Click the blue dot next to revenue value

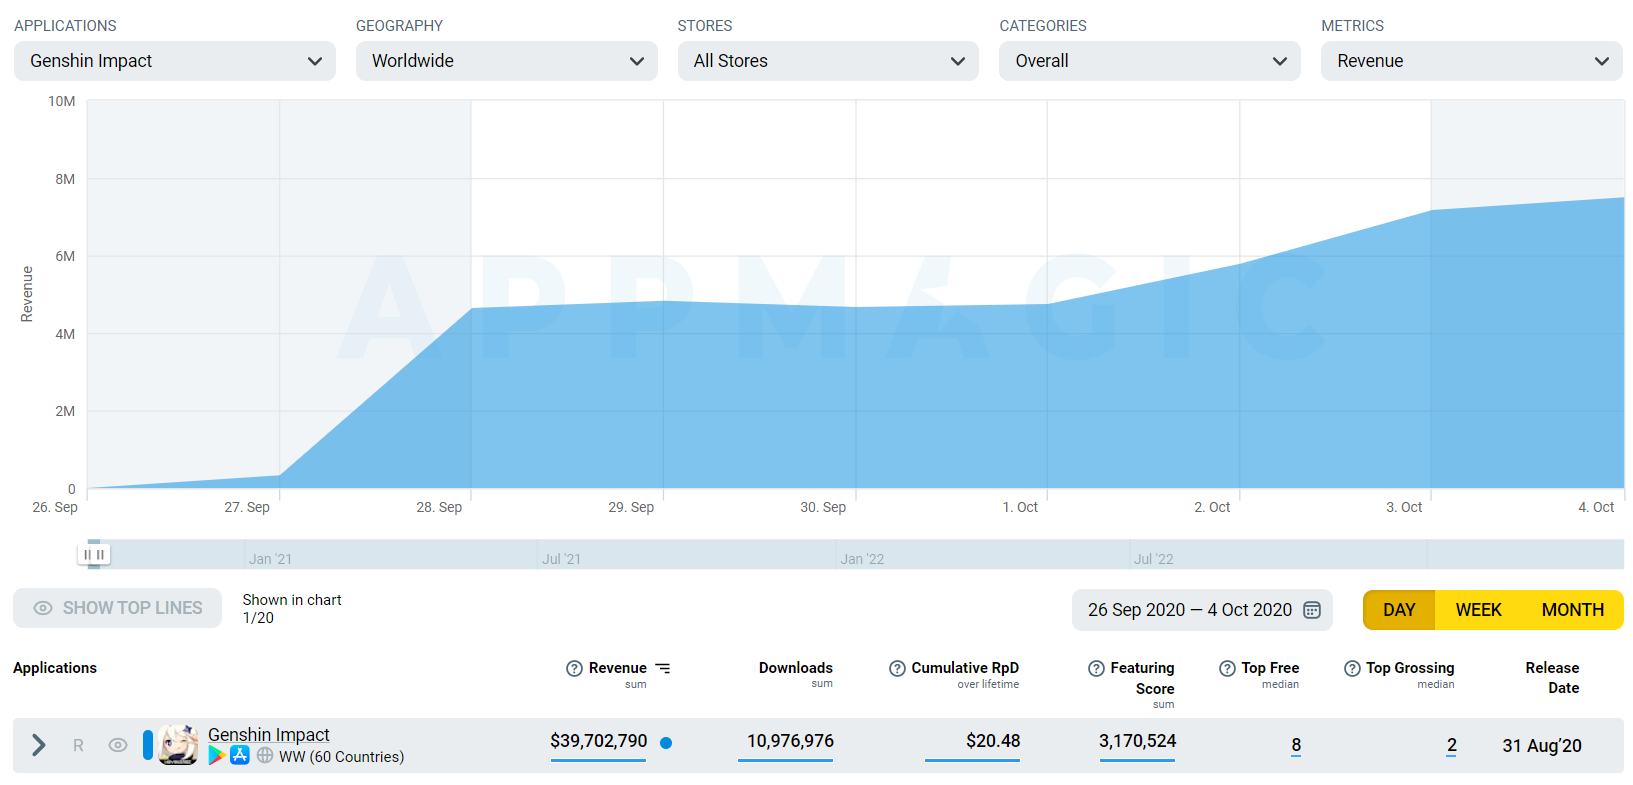(x=666, y=743)
